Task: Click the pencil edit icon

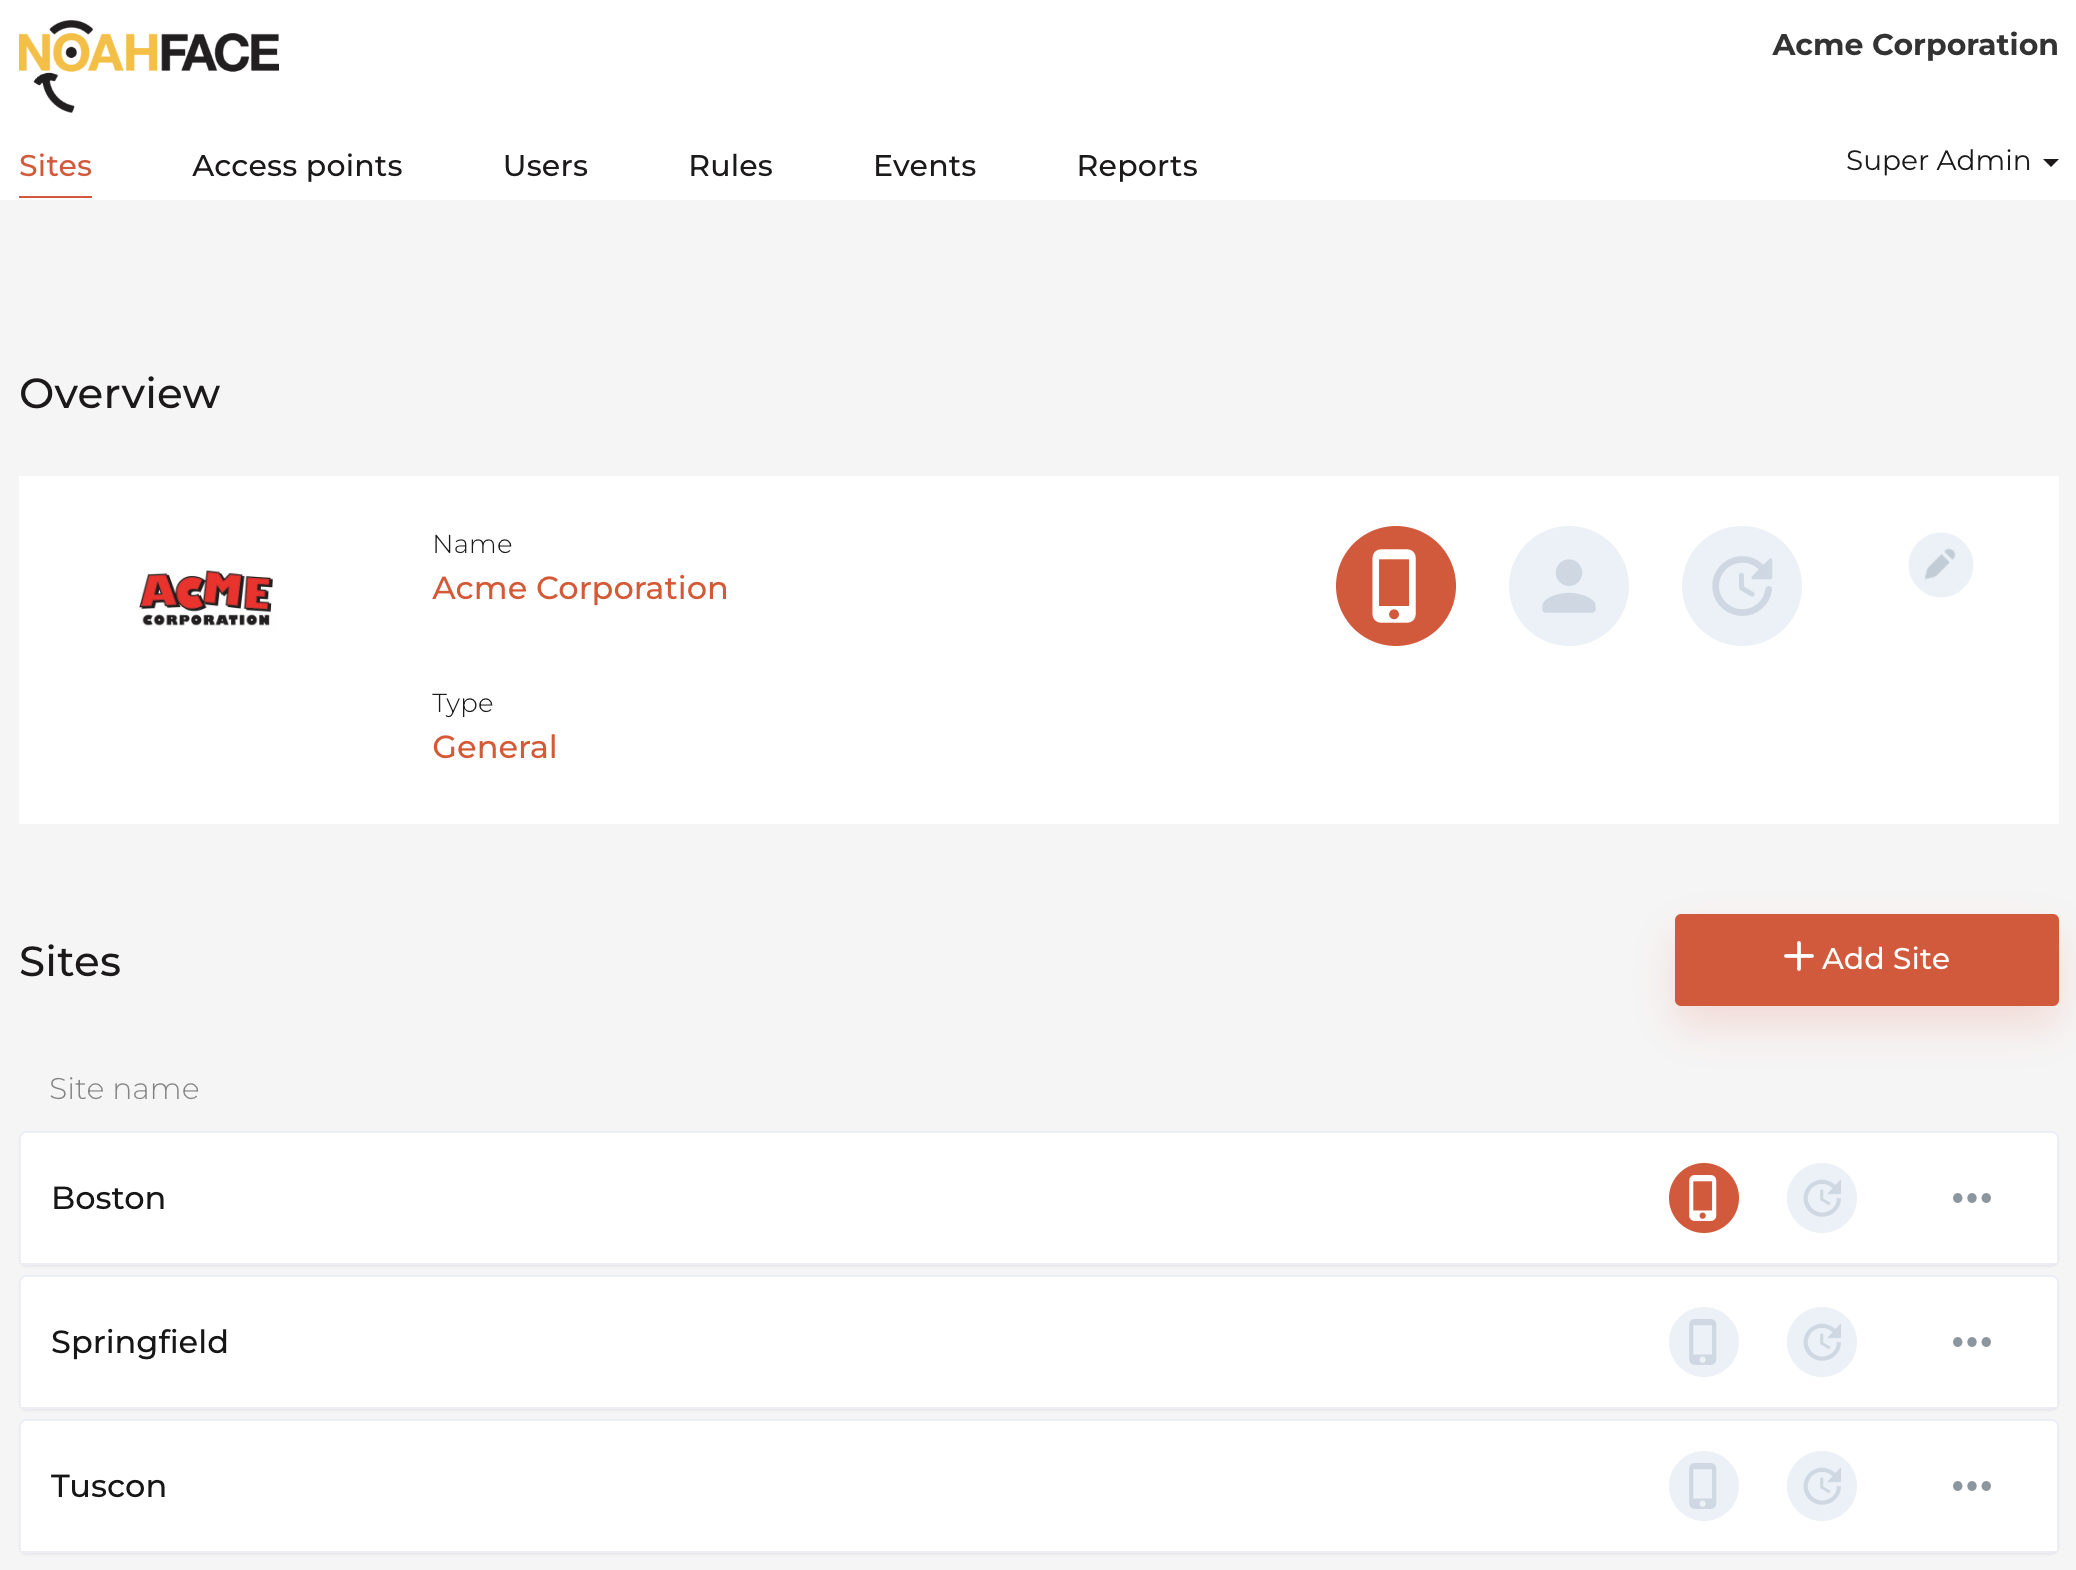Action: coord(1940,565)
